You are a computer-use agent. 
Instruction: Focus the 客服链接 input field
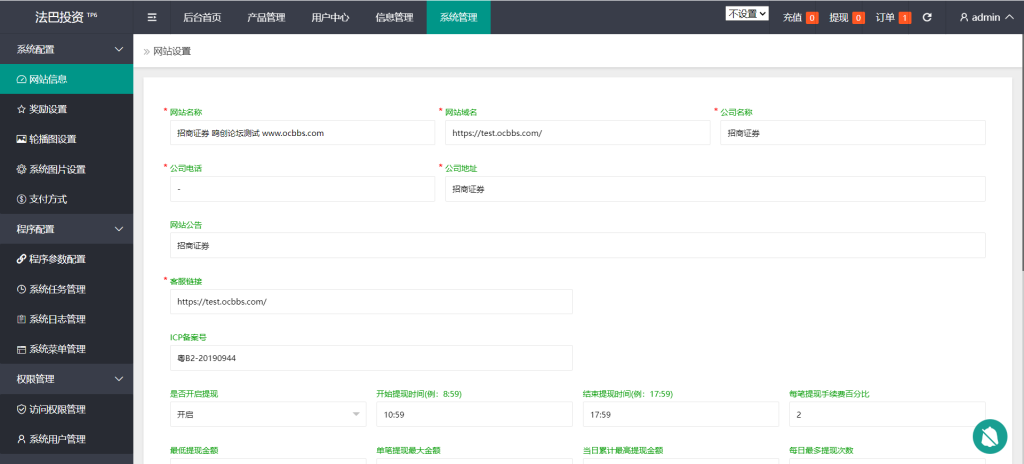click(371, 302)
